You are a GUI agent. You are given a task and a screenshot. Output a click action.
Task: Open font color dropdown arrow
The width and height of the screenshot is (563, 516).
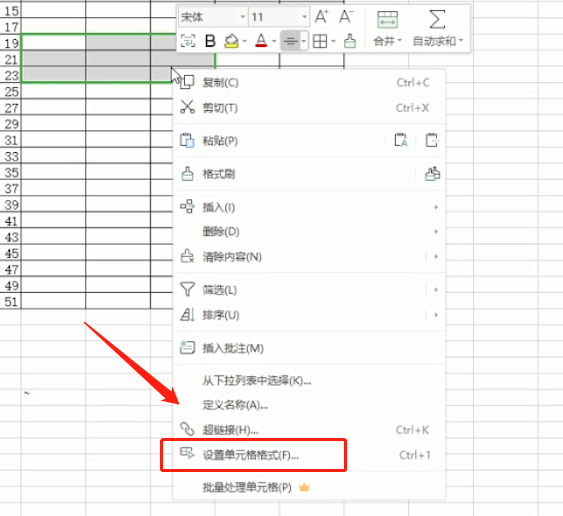pyautogui.click(x=274, y=41)
